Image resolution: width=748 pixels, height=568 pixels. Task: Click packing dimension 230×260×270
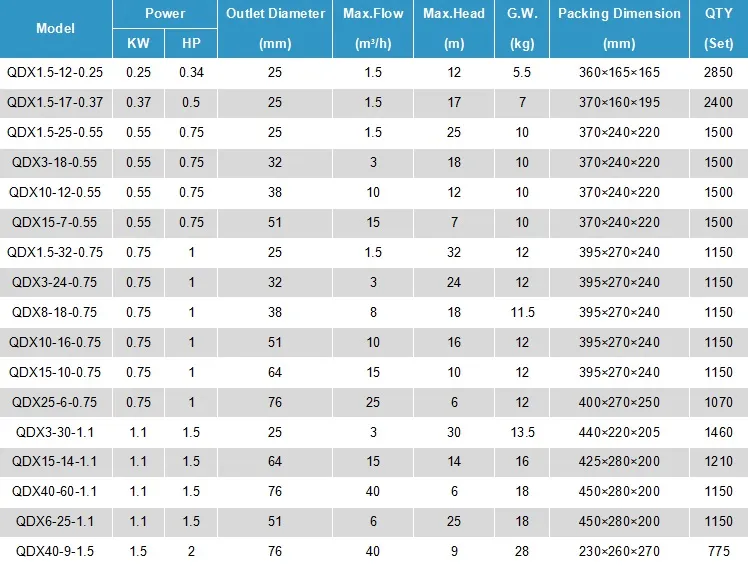point(619,551)
